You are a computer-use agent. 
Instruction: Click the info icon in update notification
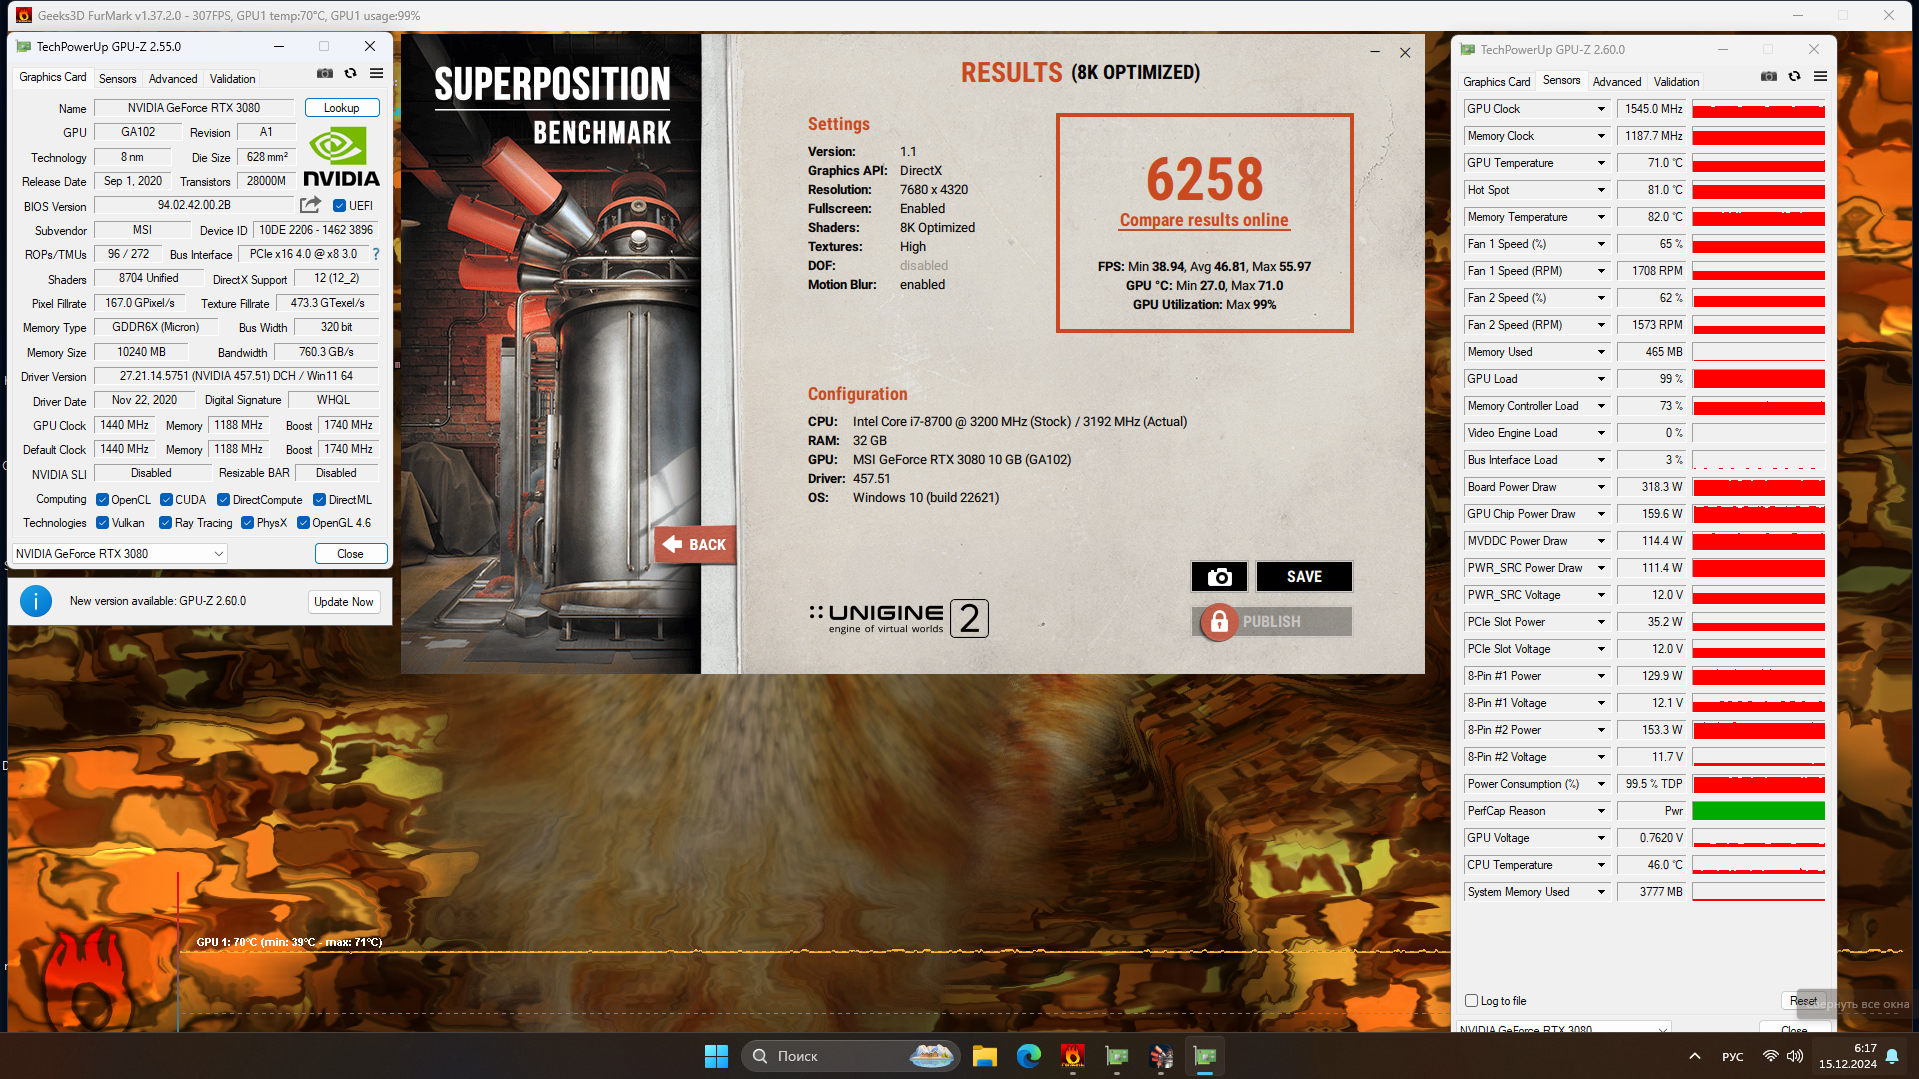click(36, 601)
